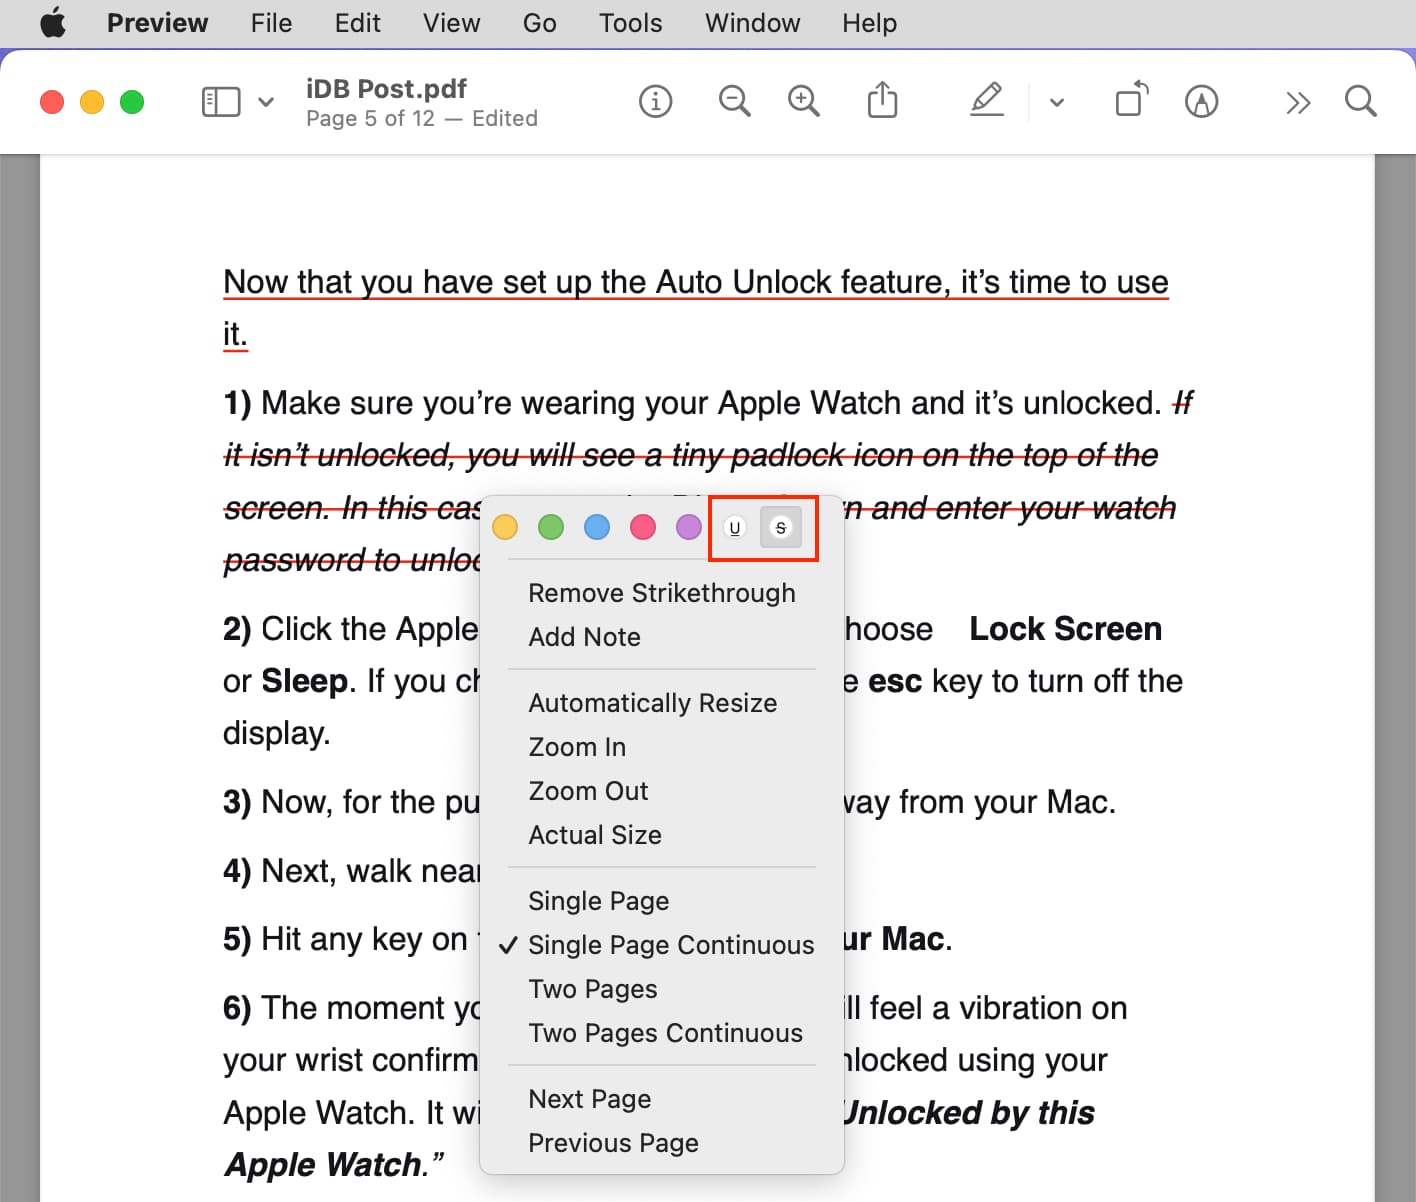1416x1202 pixels.
Task: Open the Share toolbar button
Action: (882, 100)
